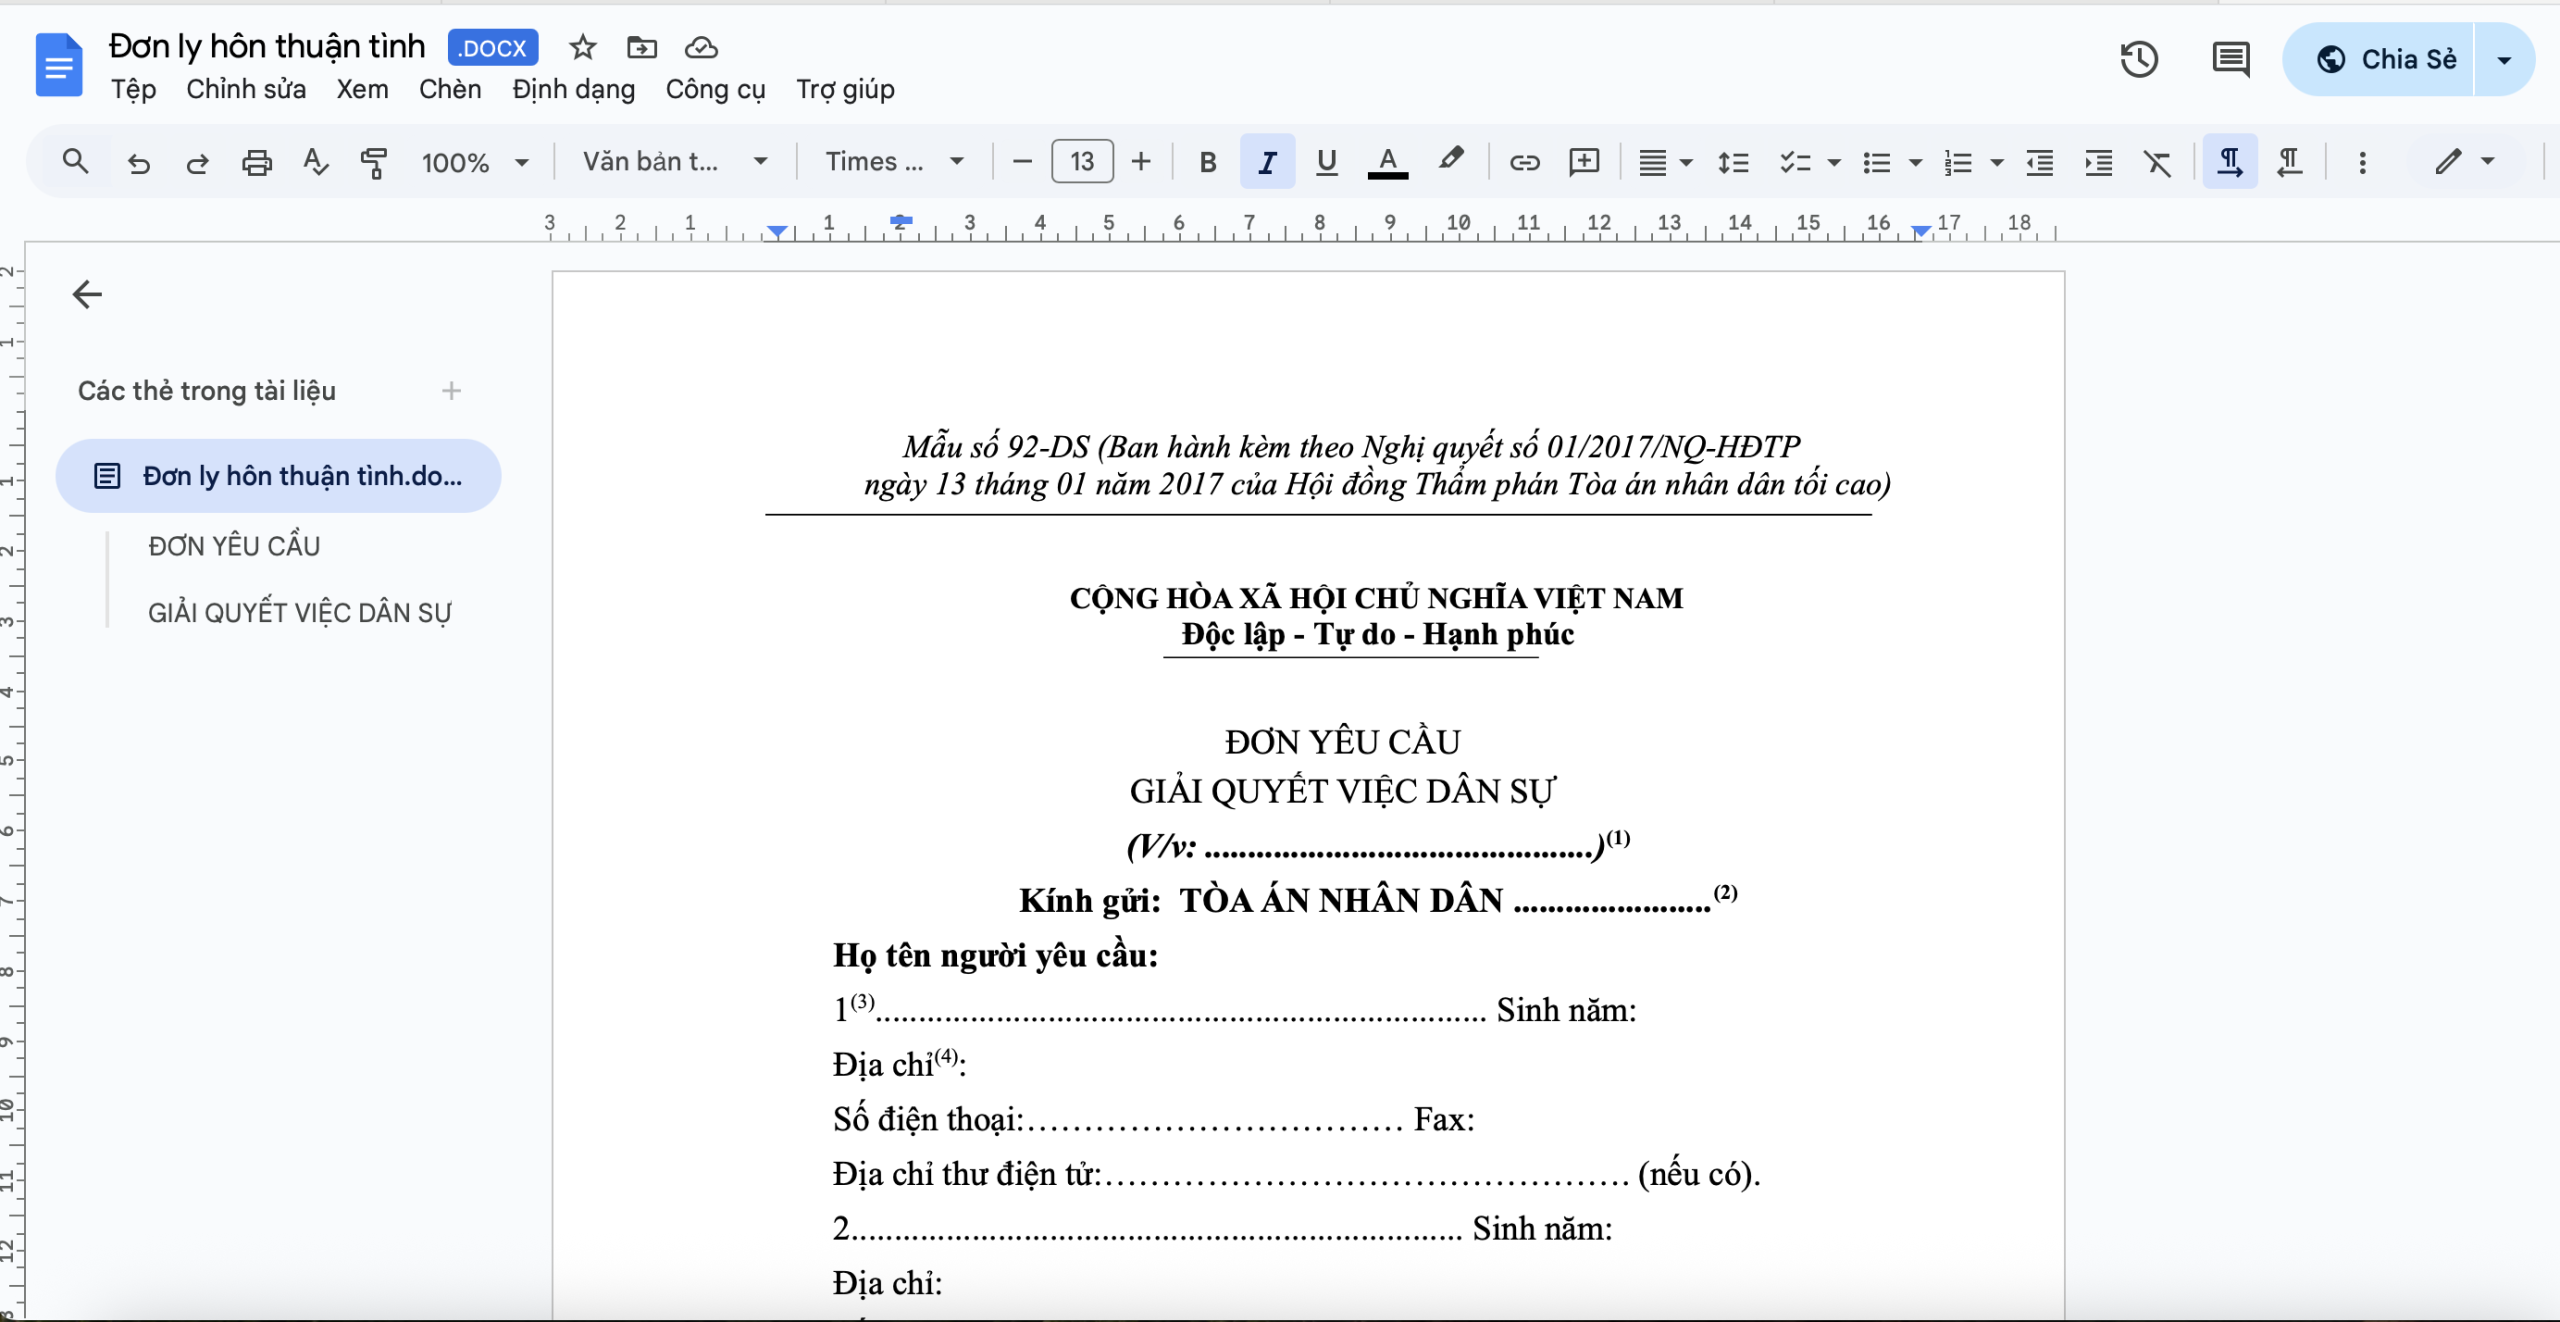The image size is (2560, 1322).
Task: Open version history
Action: click(2141, 59)
